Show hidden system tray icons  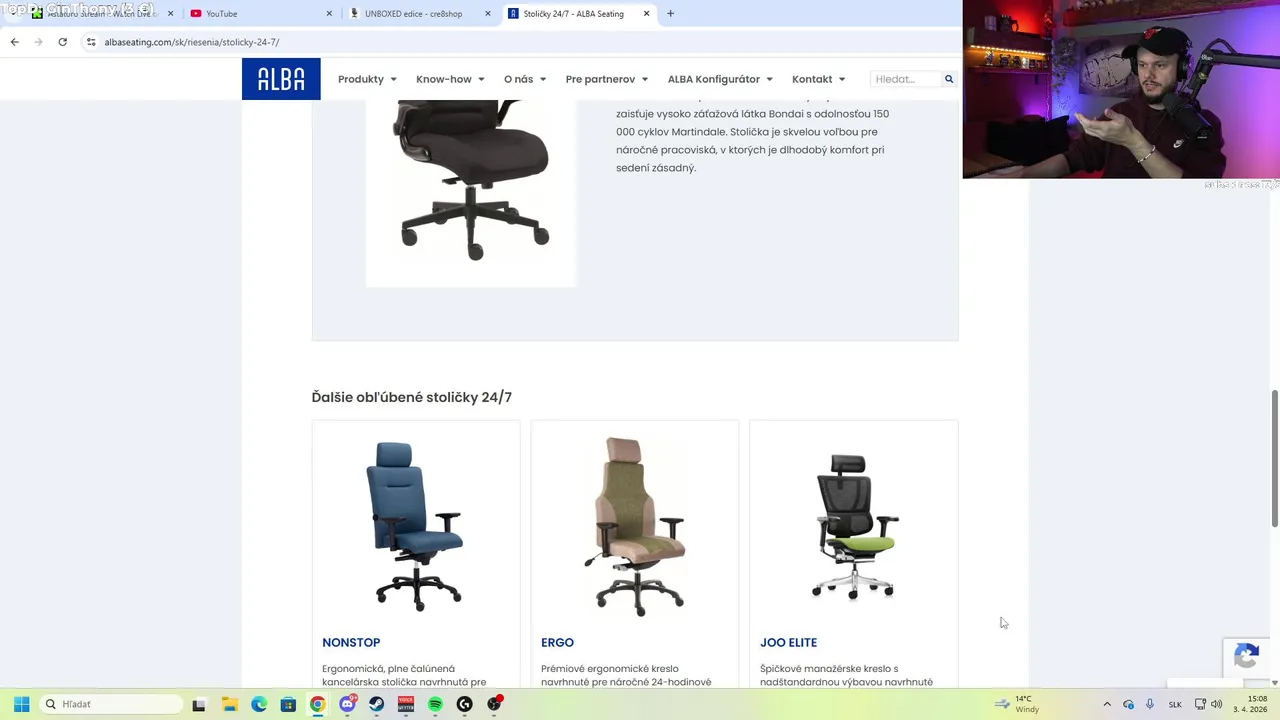[x=1107, y=704]
